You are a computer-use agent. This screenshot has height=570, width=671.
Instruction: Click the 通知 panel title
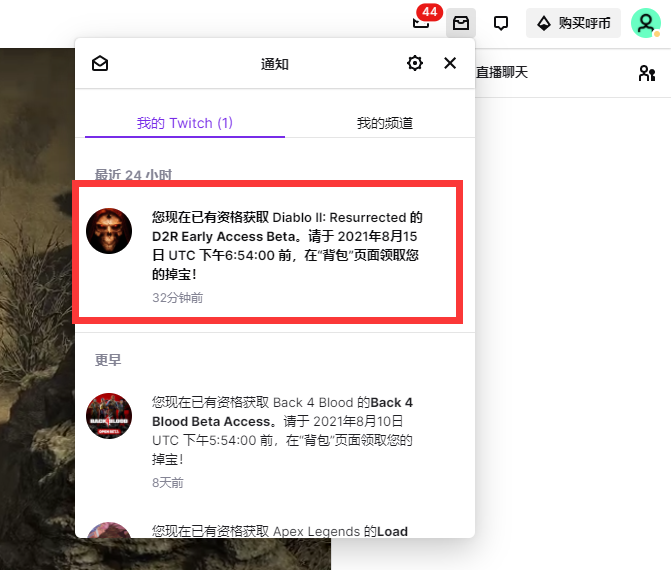click(275, 64)
